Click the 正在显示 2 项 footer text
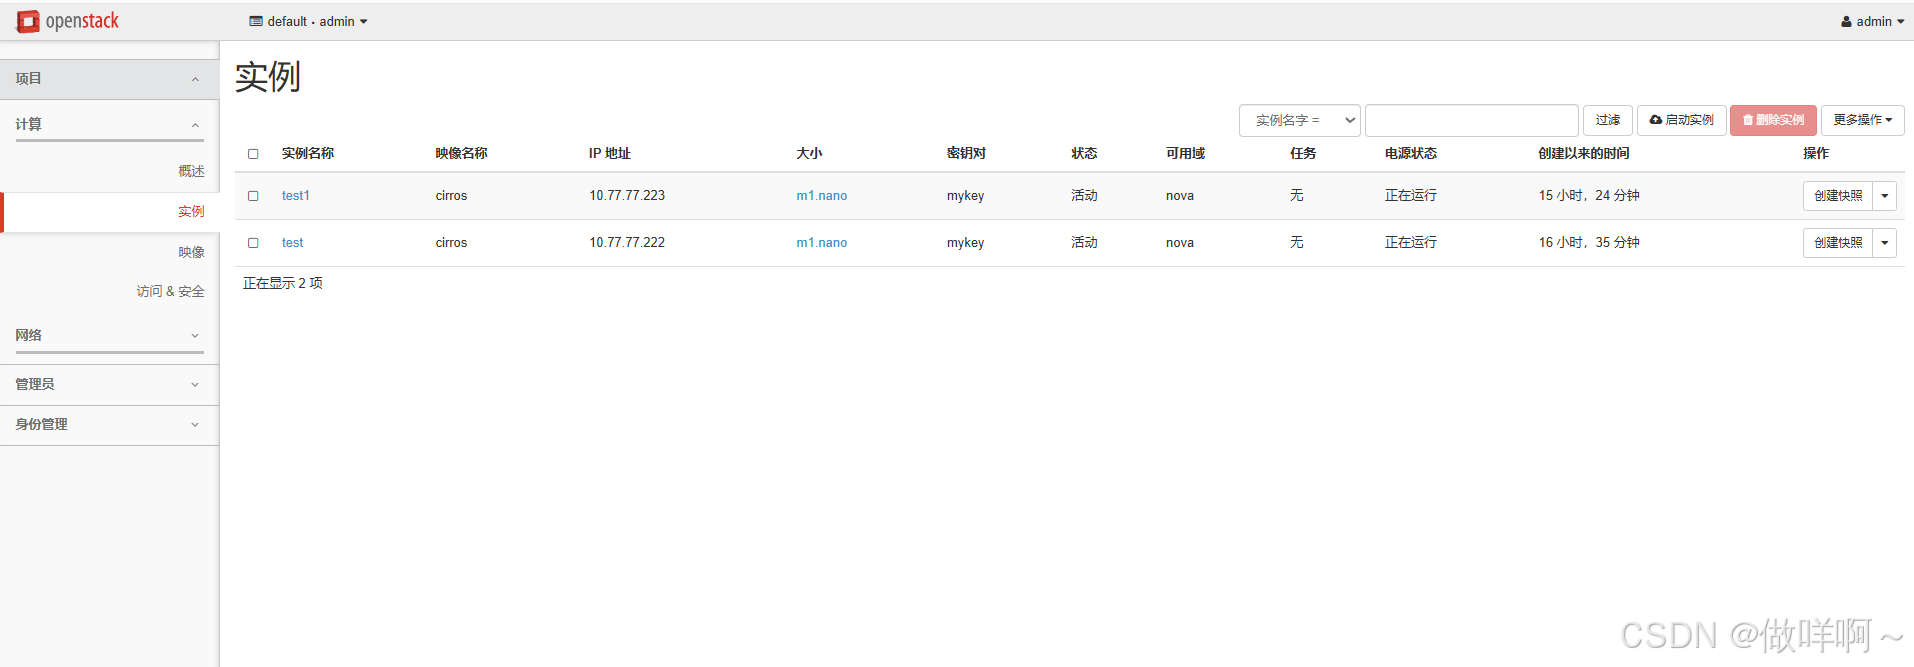Viewport: 1914px width, 667px height. click(x=283, y=284)
